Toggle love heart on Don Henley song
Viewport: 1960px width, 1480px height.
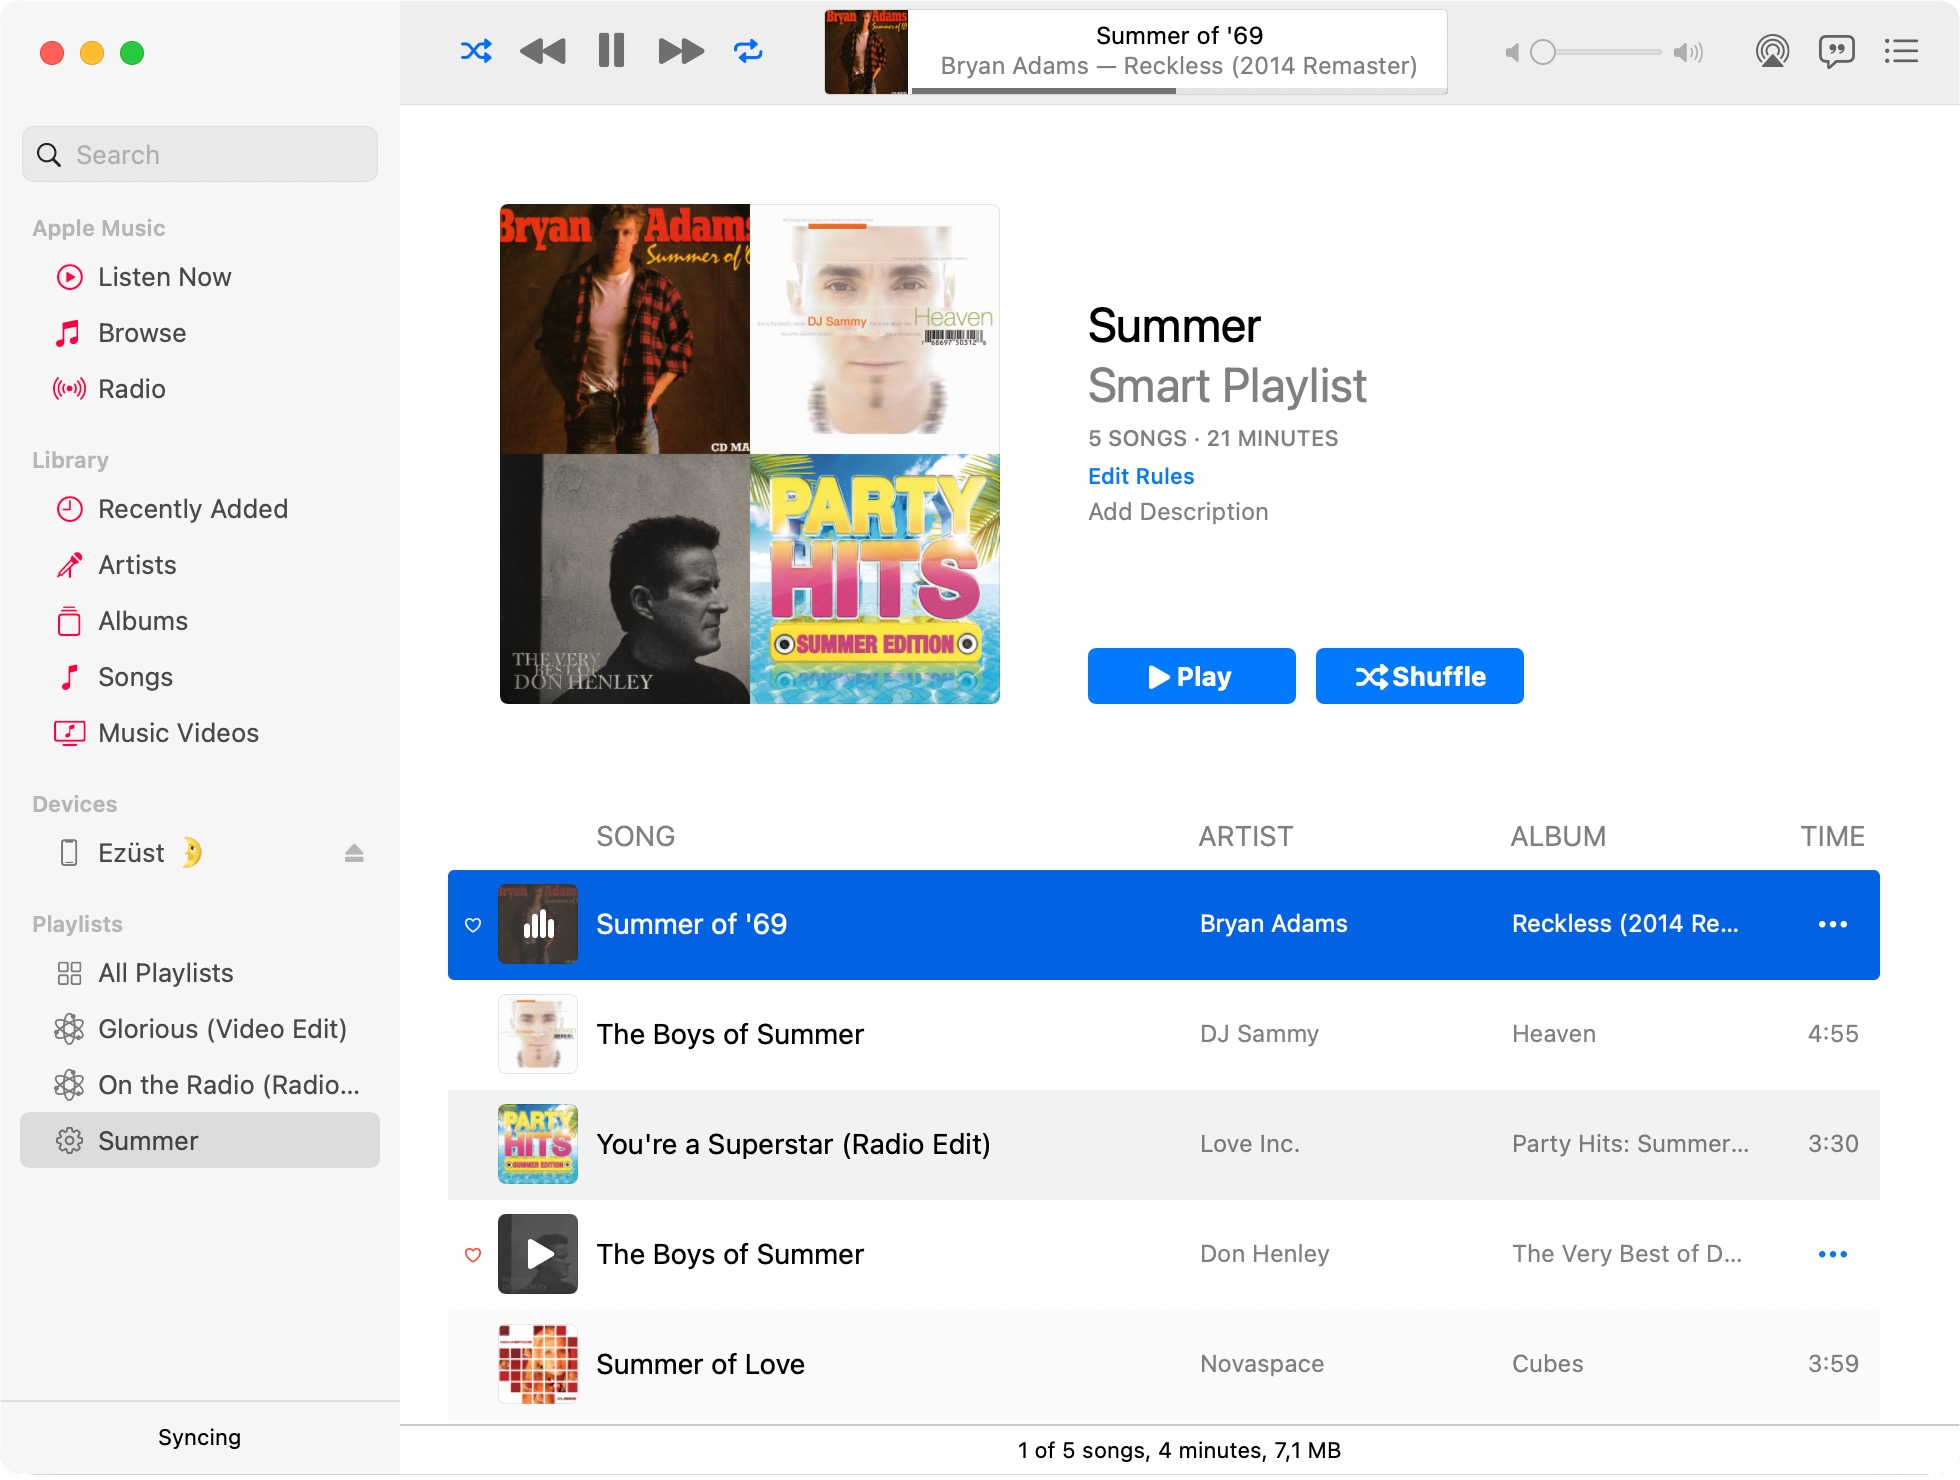point(473,1255)
